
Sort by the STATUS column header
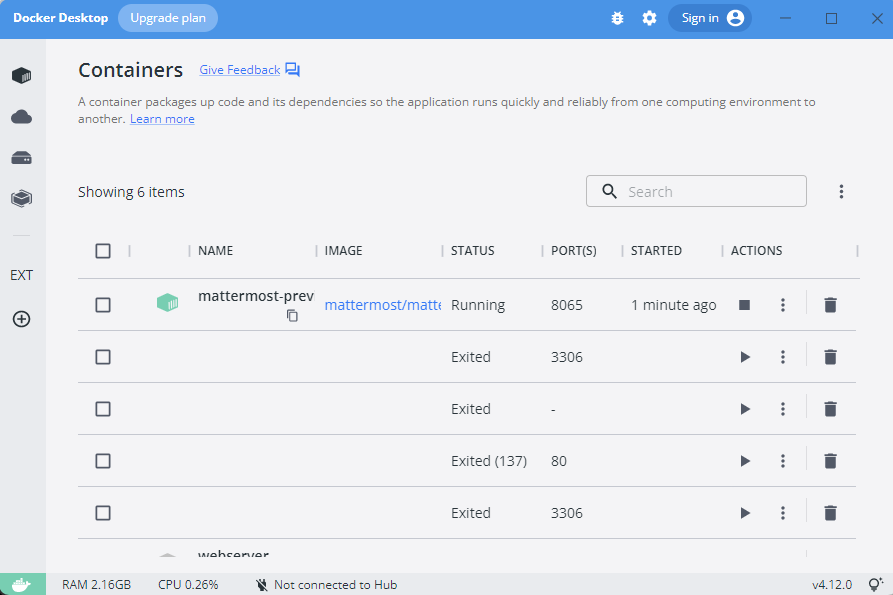[x=473, y=251]
